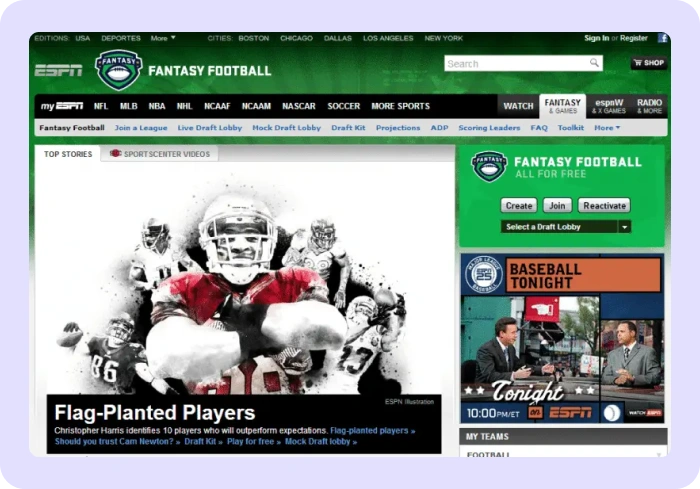Screen dimensions: 700x489
Task: Open the Draft Kit subnav link
Action: pos(348,128)
